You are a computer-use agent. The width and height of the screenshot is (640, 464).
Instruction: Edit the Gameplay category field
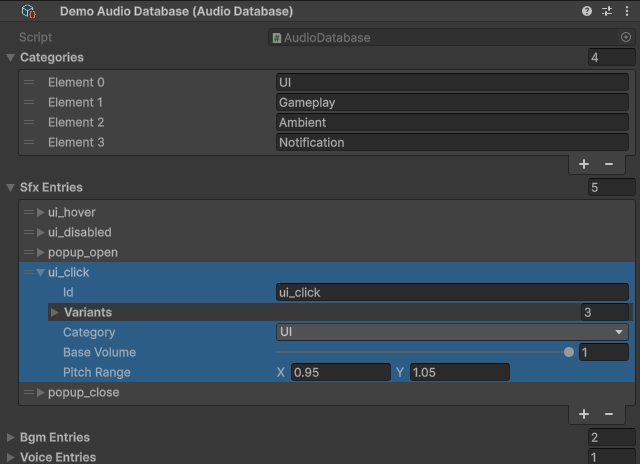pos(452,102)
